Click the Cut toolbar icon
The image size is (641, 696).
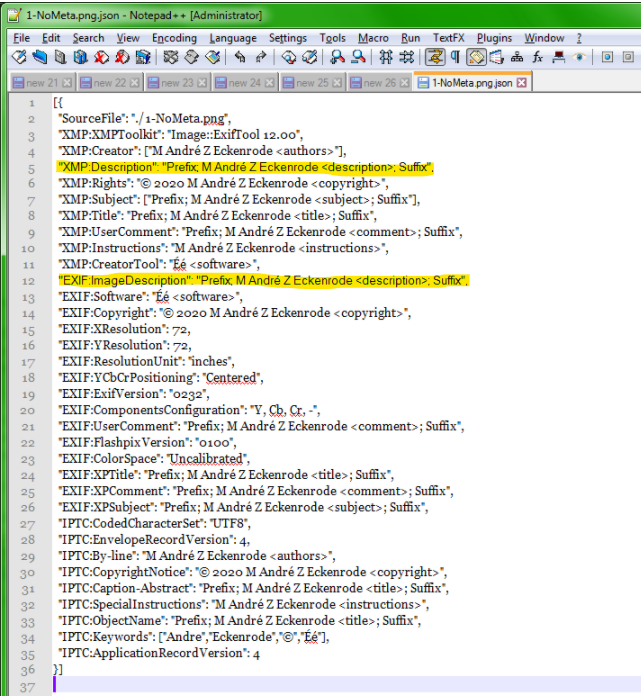coord(171,57)
